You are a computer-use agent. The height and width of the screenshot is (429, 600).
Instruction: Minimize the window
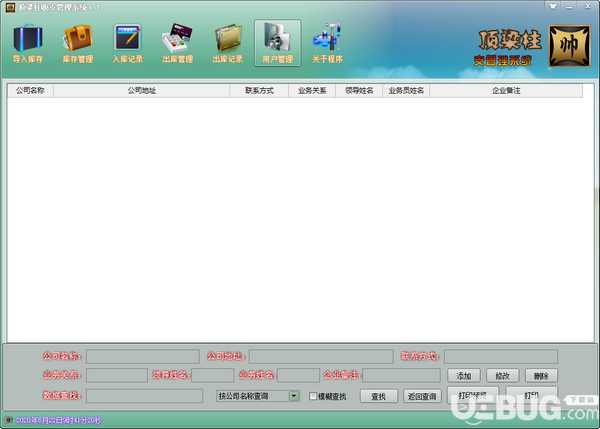click(x=569, y=7)
